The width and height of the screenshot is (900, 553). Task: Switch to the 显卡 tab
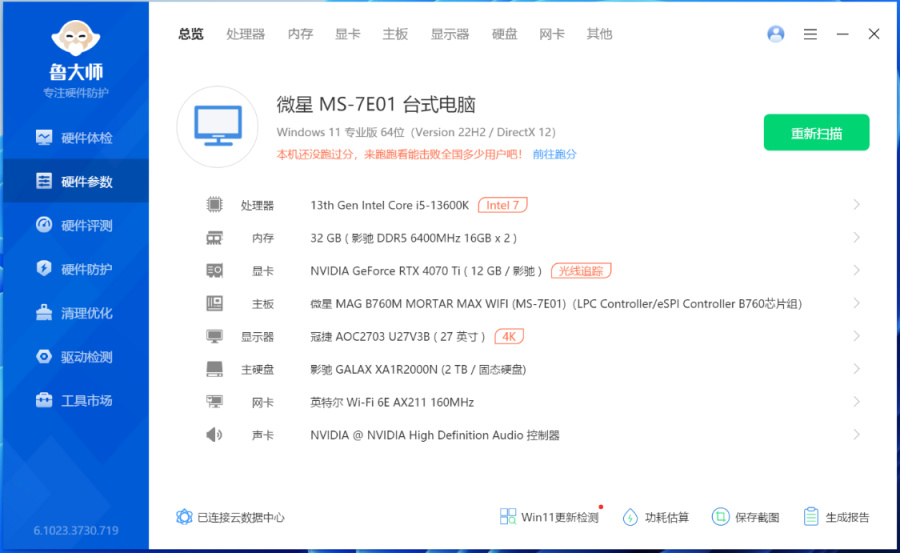coord(347,34)
